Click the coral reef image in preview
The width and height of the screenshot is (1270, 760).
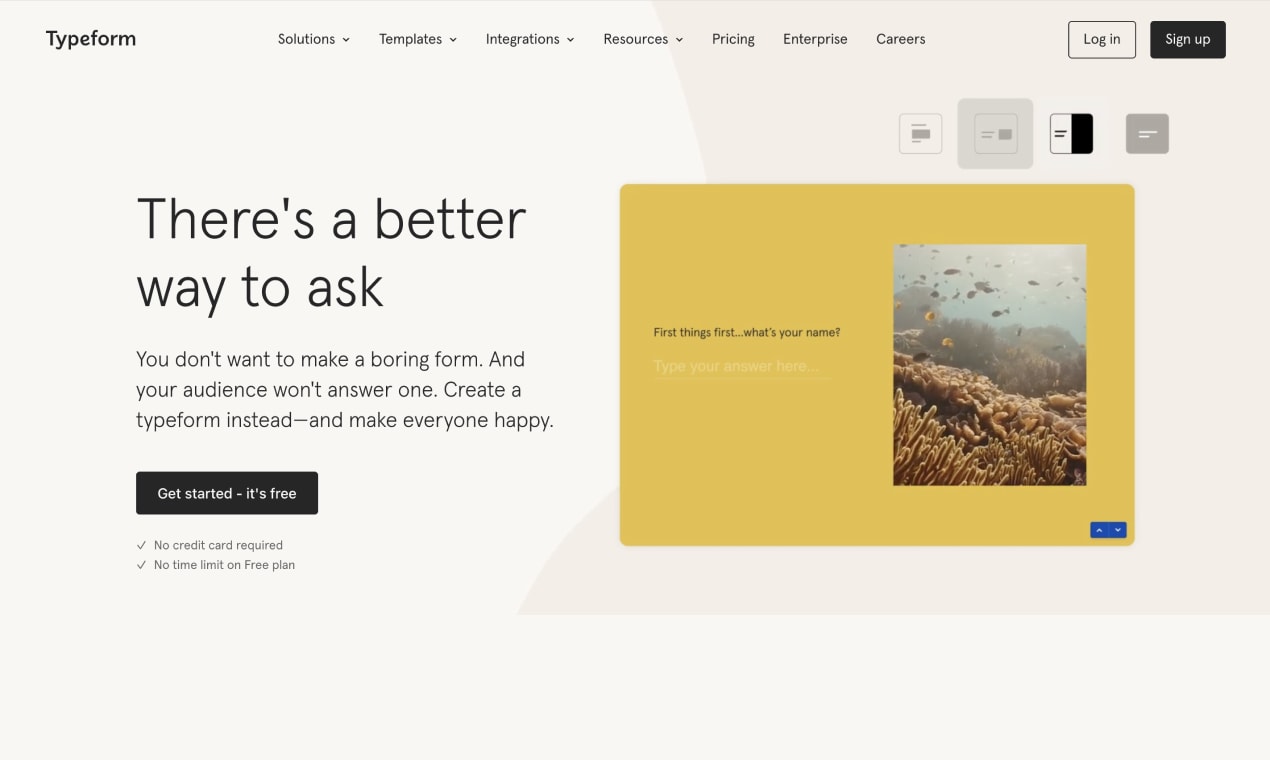pyautogui.click(x=990, y=365)
